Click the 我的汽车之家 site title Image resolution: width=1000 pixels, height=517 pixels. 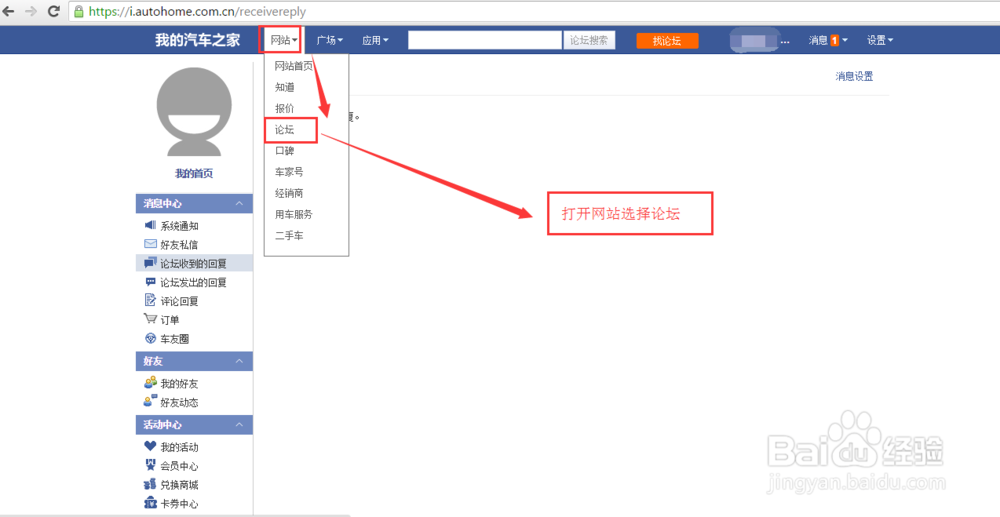(198, 40)
